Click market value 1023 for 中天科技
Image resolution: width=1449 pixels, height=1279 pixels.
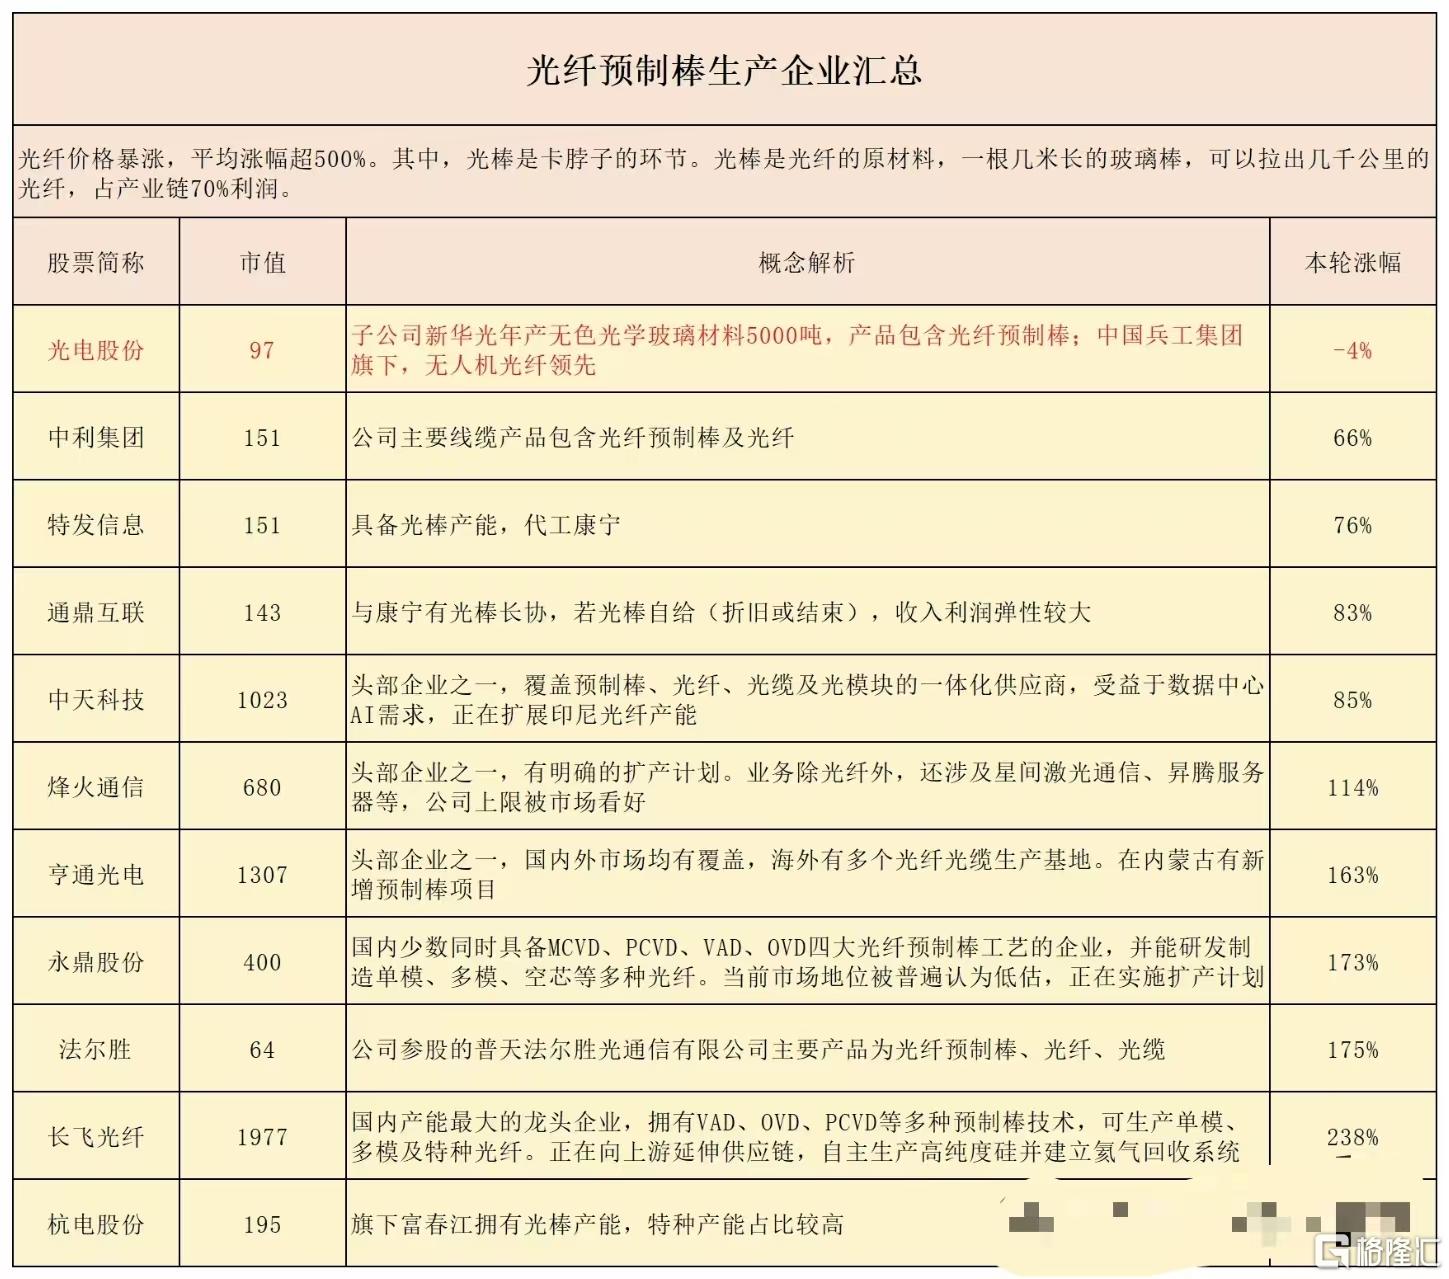click(x=262, y=700)
